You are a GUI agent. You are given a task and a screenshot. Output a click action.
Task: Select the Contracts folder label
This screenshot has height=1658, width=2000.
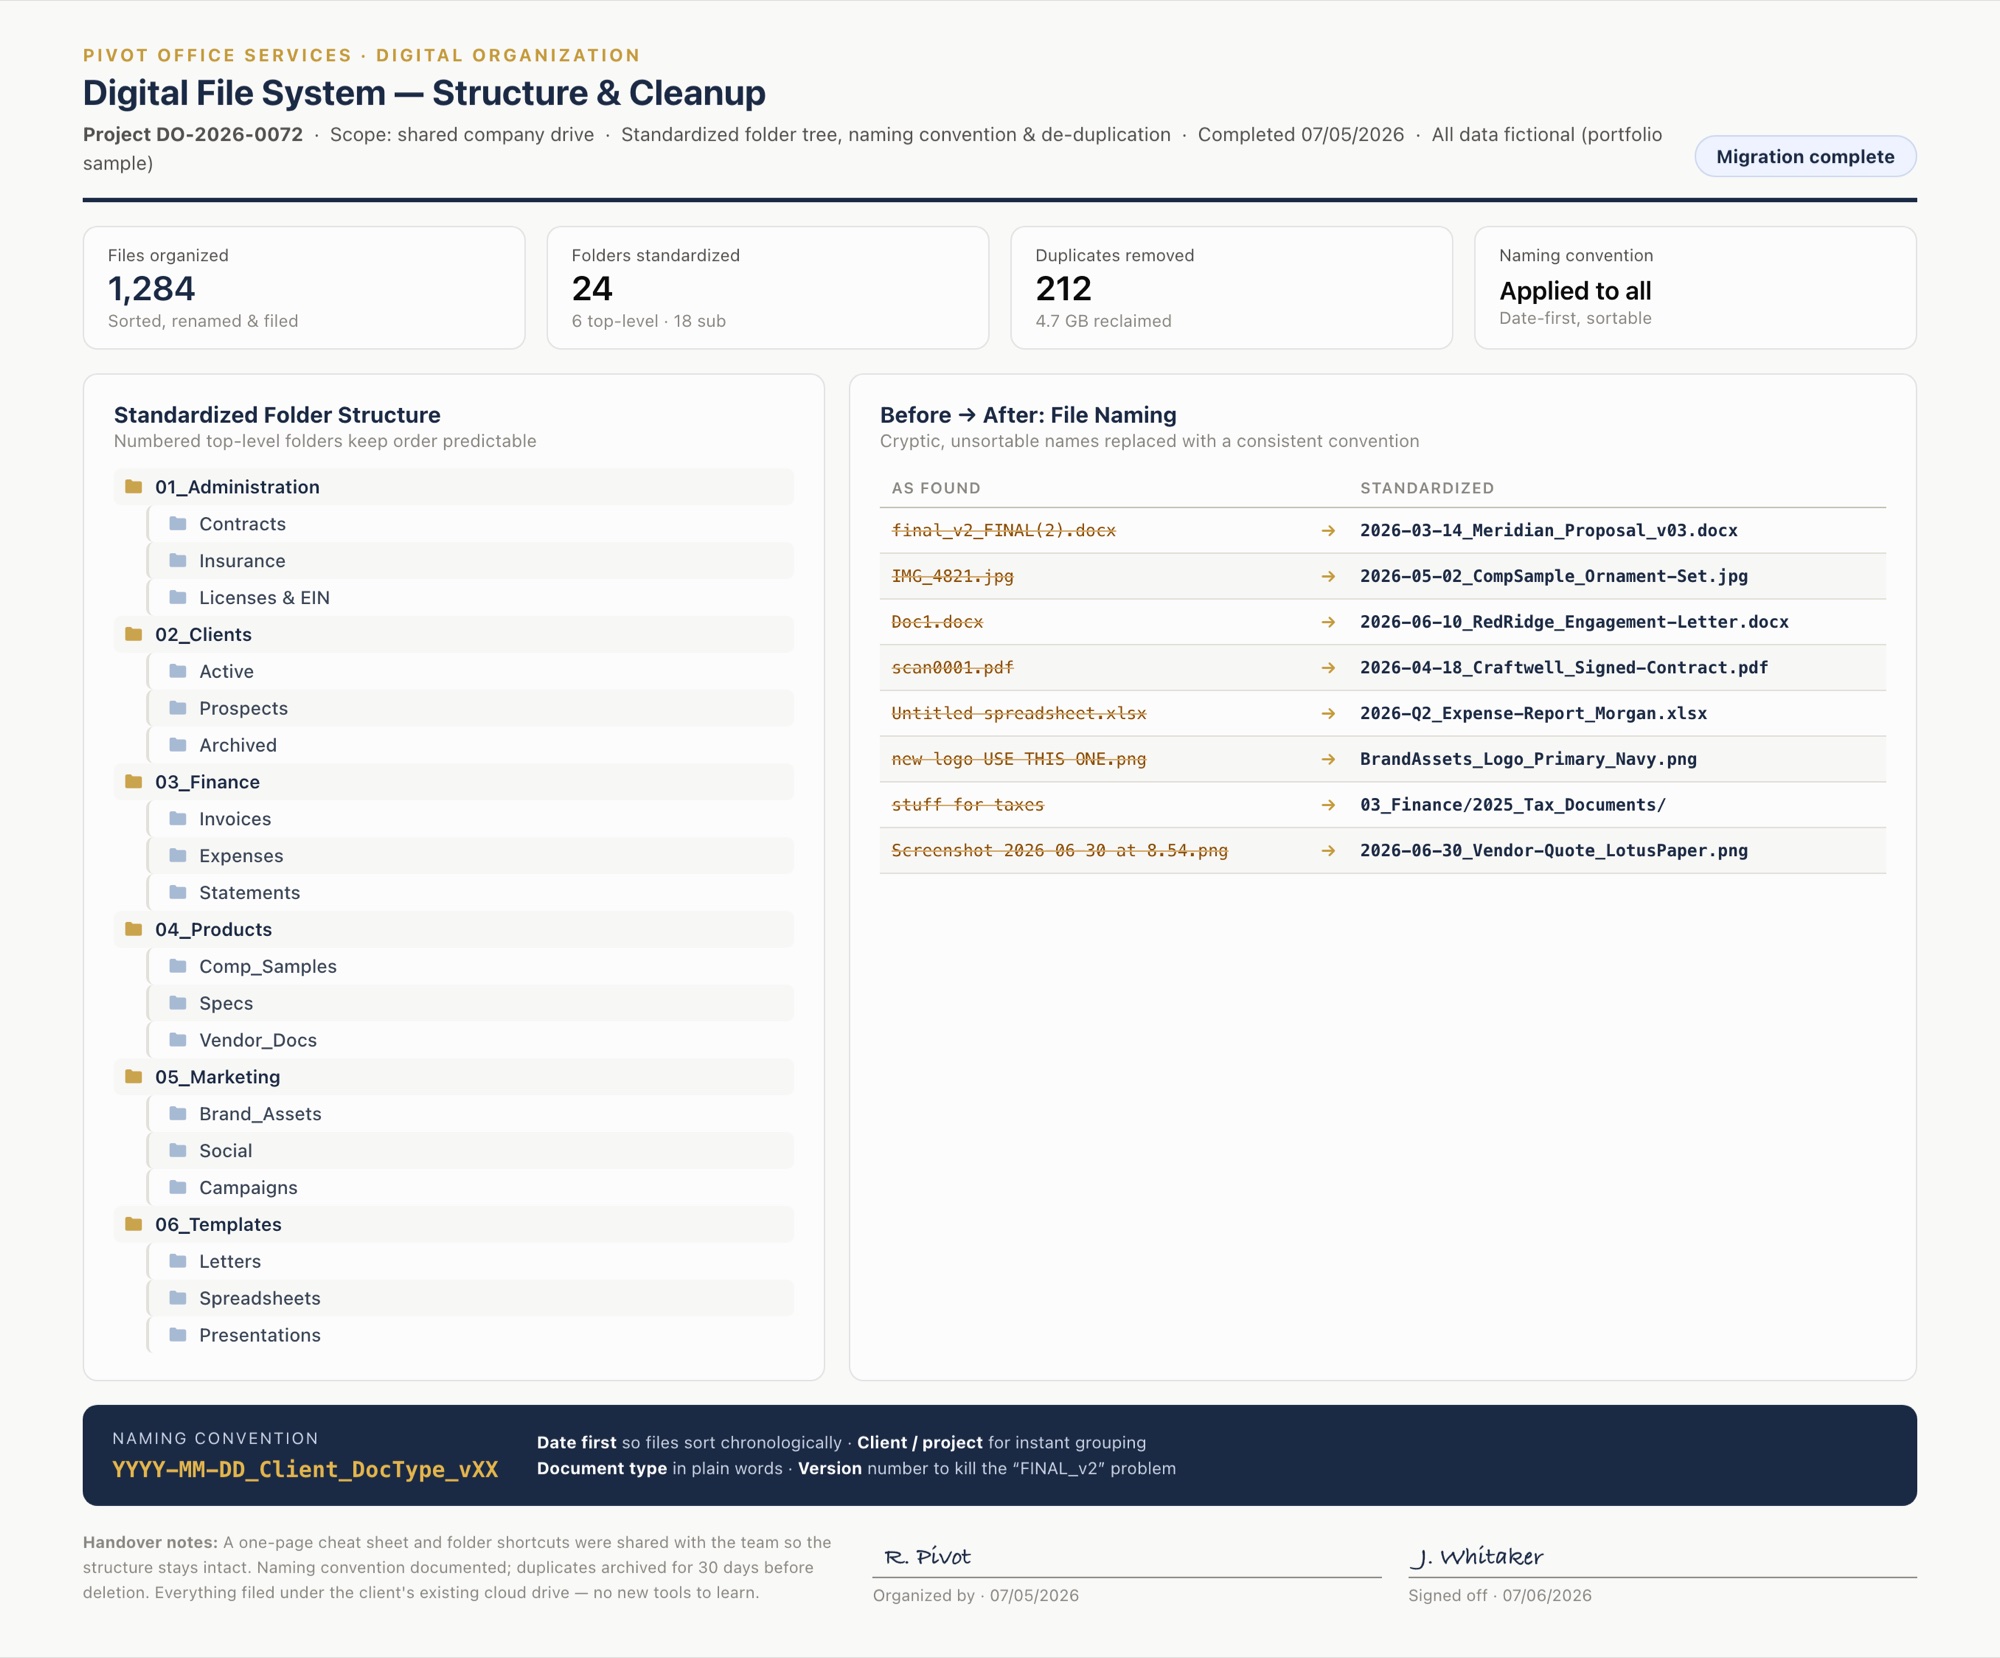pos(242,524)
